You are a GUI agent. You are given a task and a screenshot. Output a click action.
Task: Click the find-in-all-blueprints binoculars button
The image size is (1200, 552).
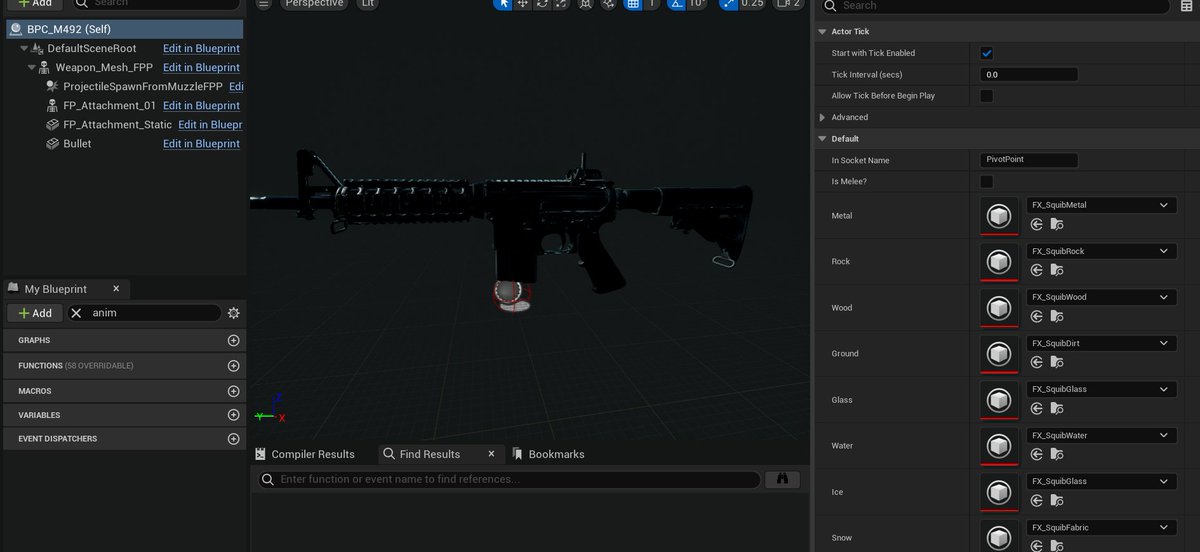click(x=782, y=479)
